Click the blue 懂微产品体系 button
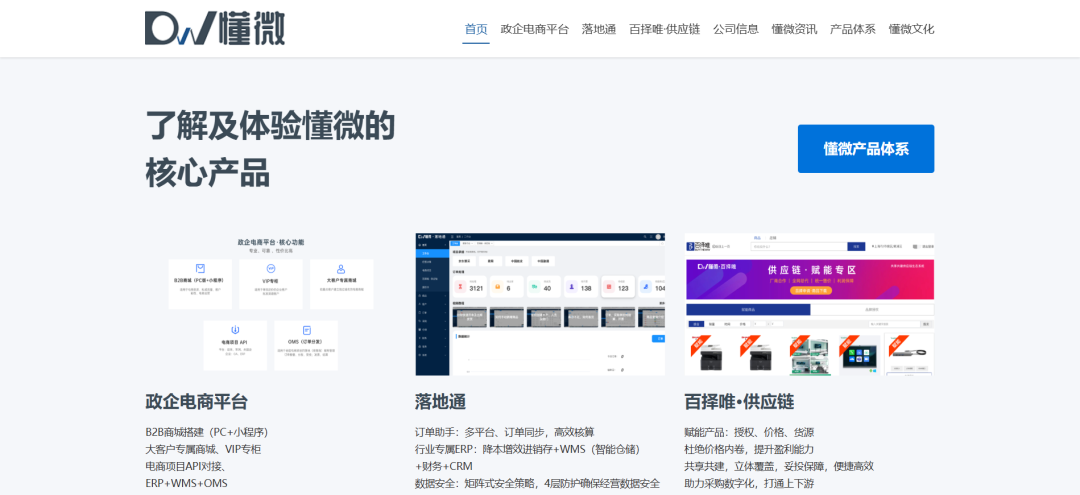 coord(866,149)
